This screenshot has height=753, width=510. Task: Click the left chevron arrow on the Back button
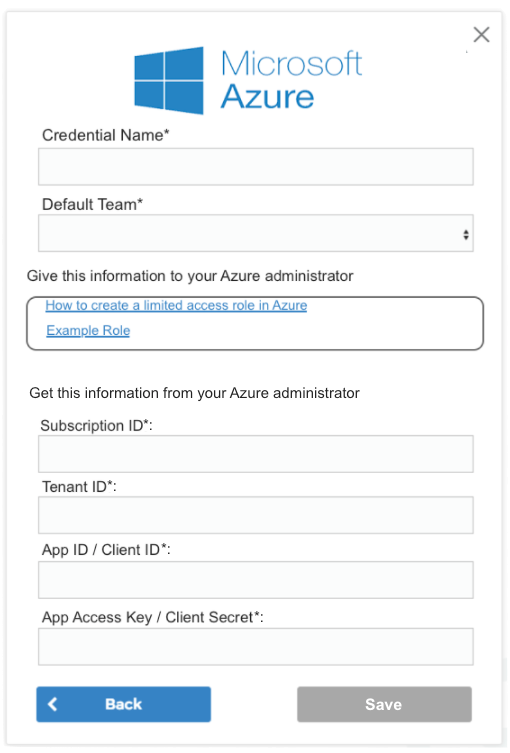[53, 704]
